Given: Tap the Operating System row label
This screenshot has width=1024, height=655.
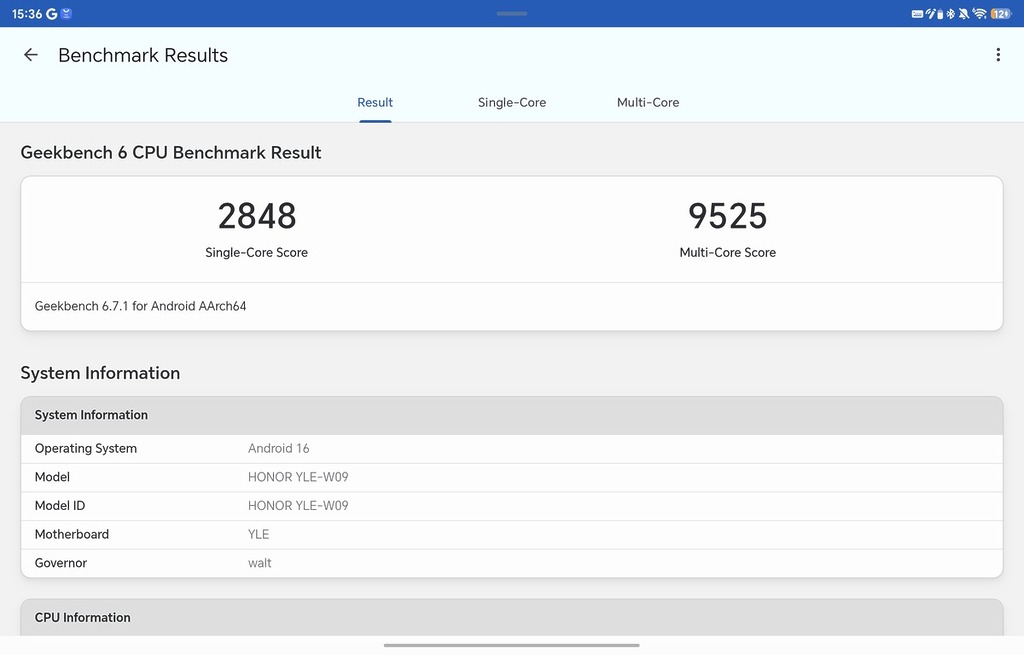Looking at the screenshot, I should coord(86,449).
